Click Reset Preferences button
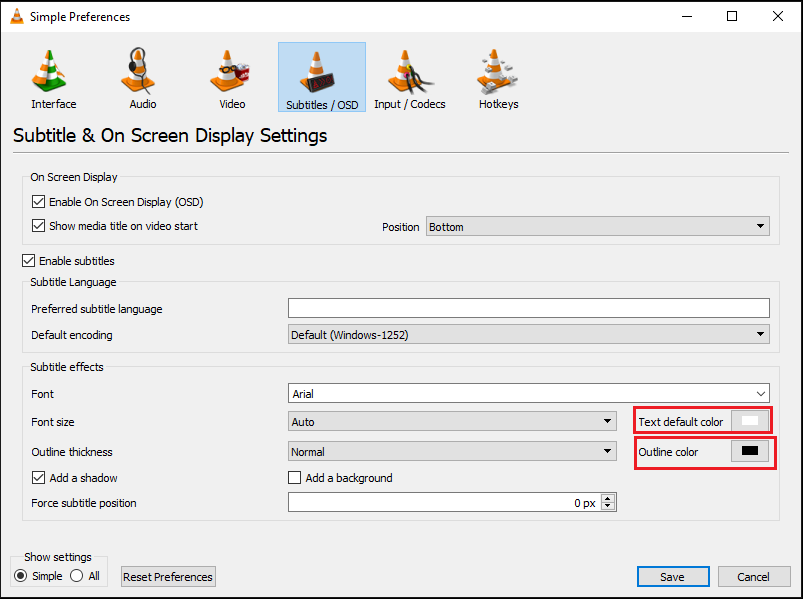 click(168, 576)
